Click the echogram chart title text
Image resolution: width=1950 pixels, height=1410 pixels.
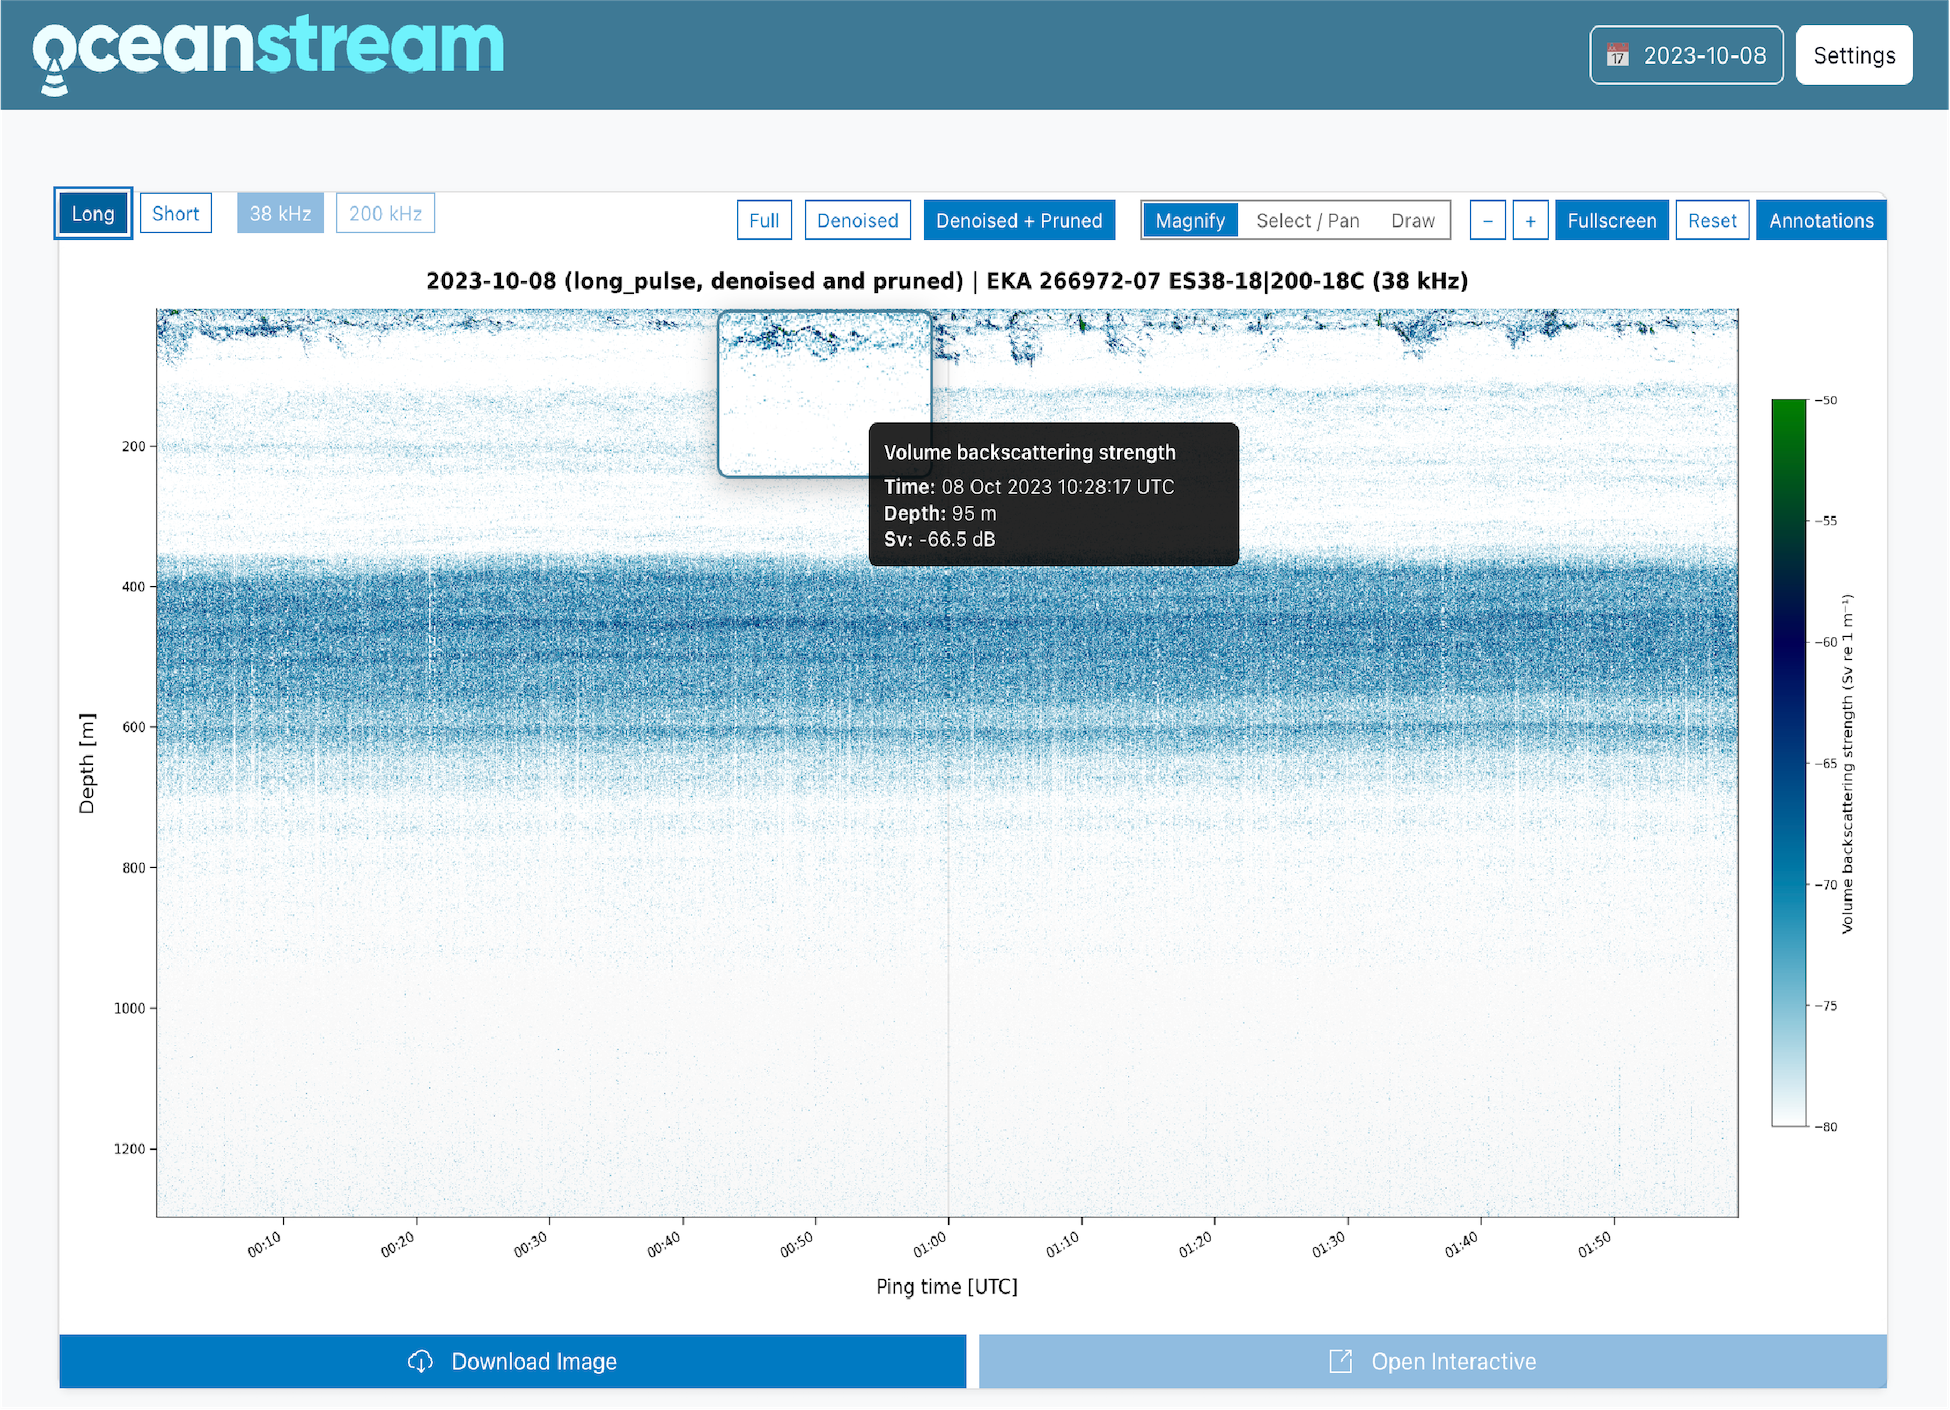947,281
